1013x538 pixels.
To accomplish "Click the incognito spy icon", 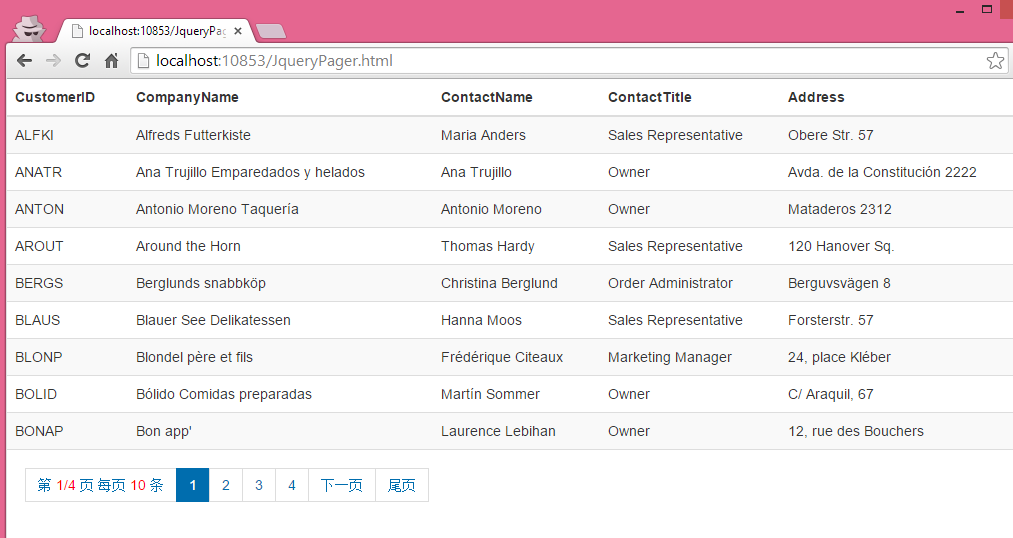I will (x=30, y=28).
